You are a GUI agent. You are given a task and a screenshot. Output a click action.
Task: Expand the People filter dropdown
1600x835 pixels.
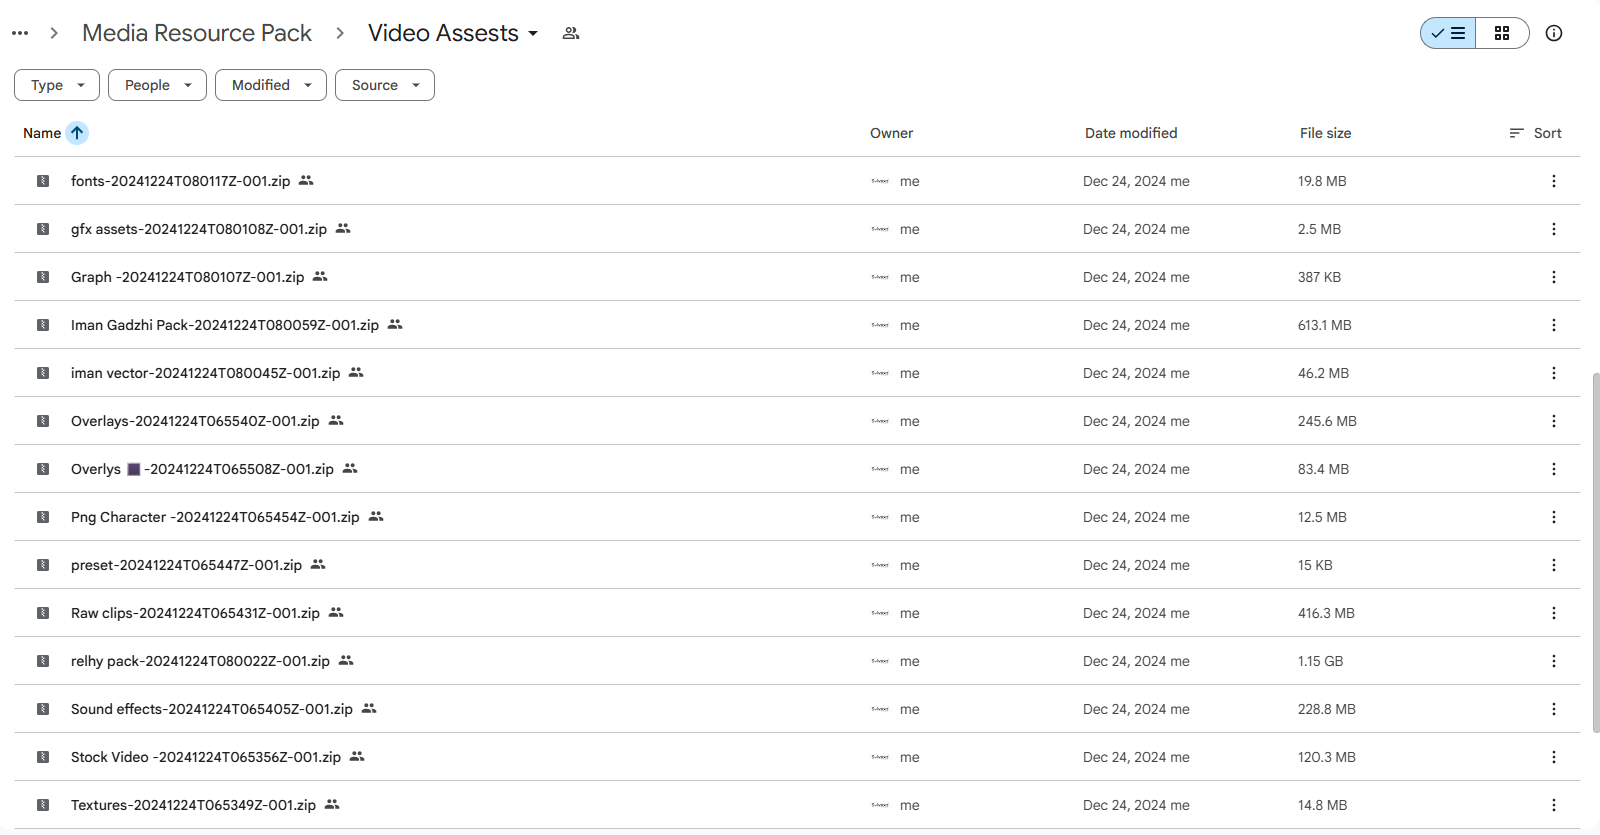pos(157,85)
